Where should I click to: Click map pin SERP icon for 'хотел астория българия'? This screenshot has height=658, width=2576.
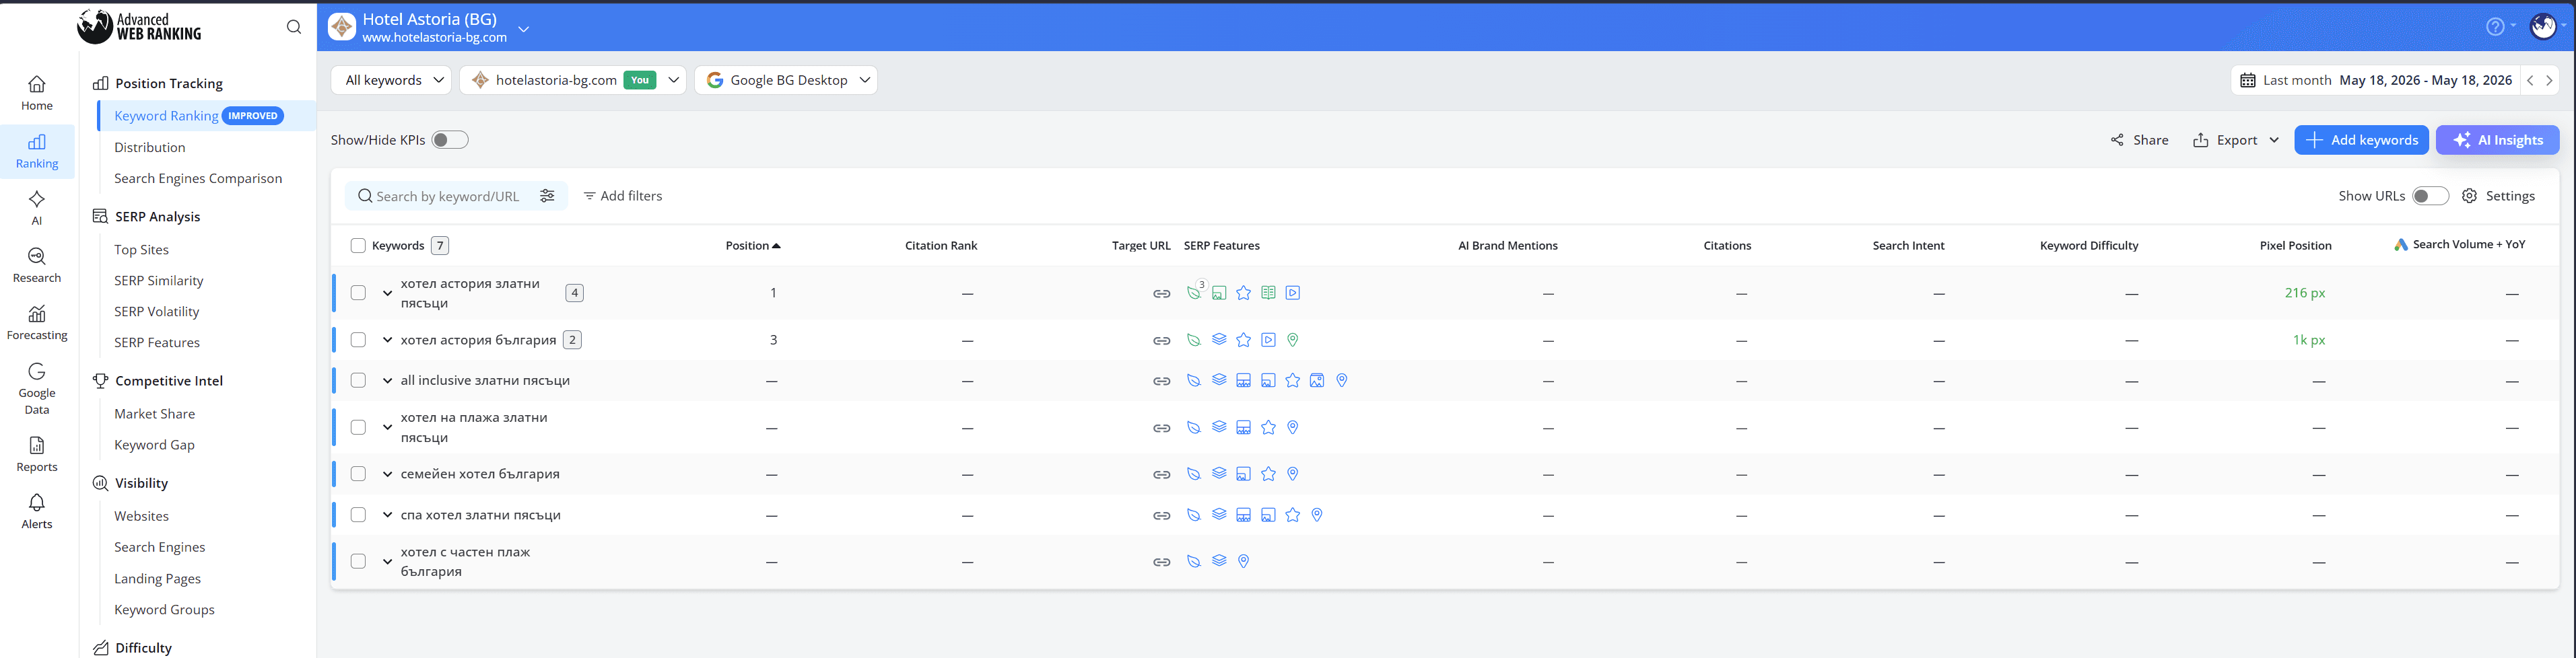[1293, 340]
